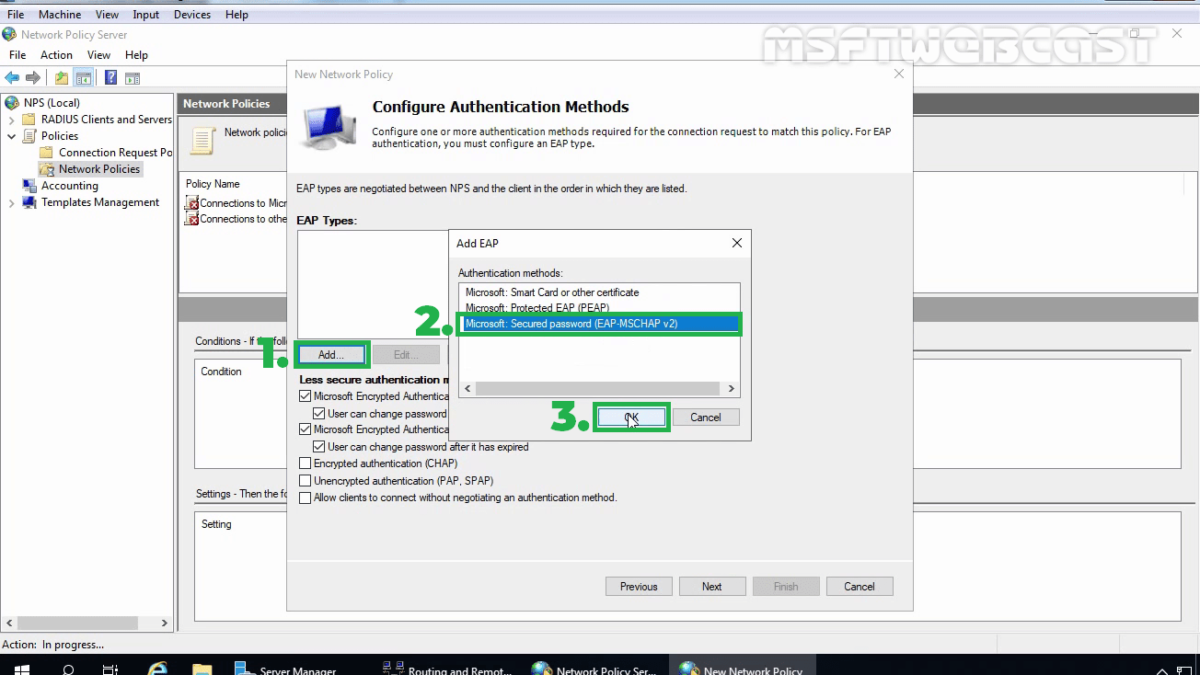Select the Network Policies tree item
The image size is (1200, 675).
[x=99, y=169]
